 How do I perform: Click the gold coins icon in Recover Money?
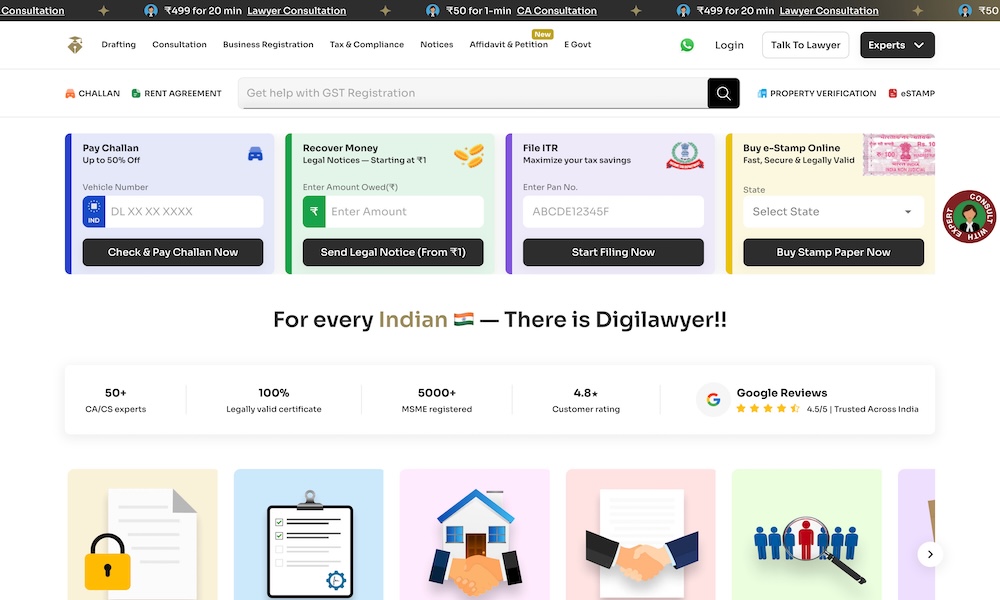(469, 156)
